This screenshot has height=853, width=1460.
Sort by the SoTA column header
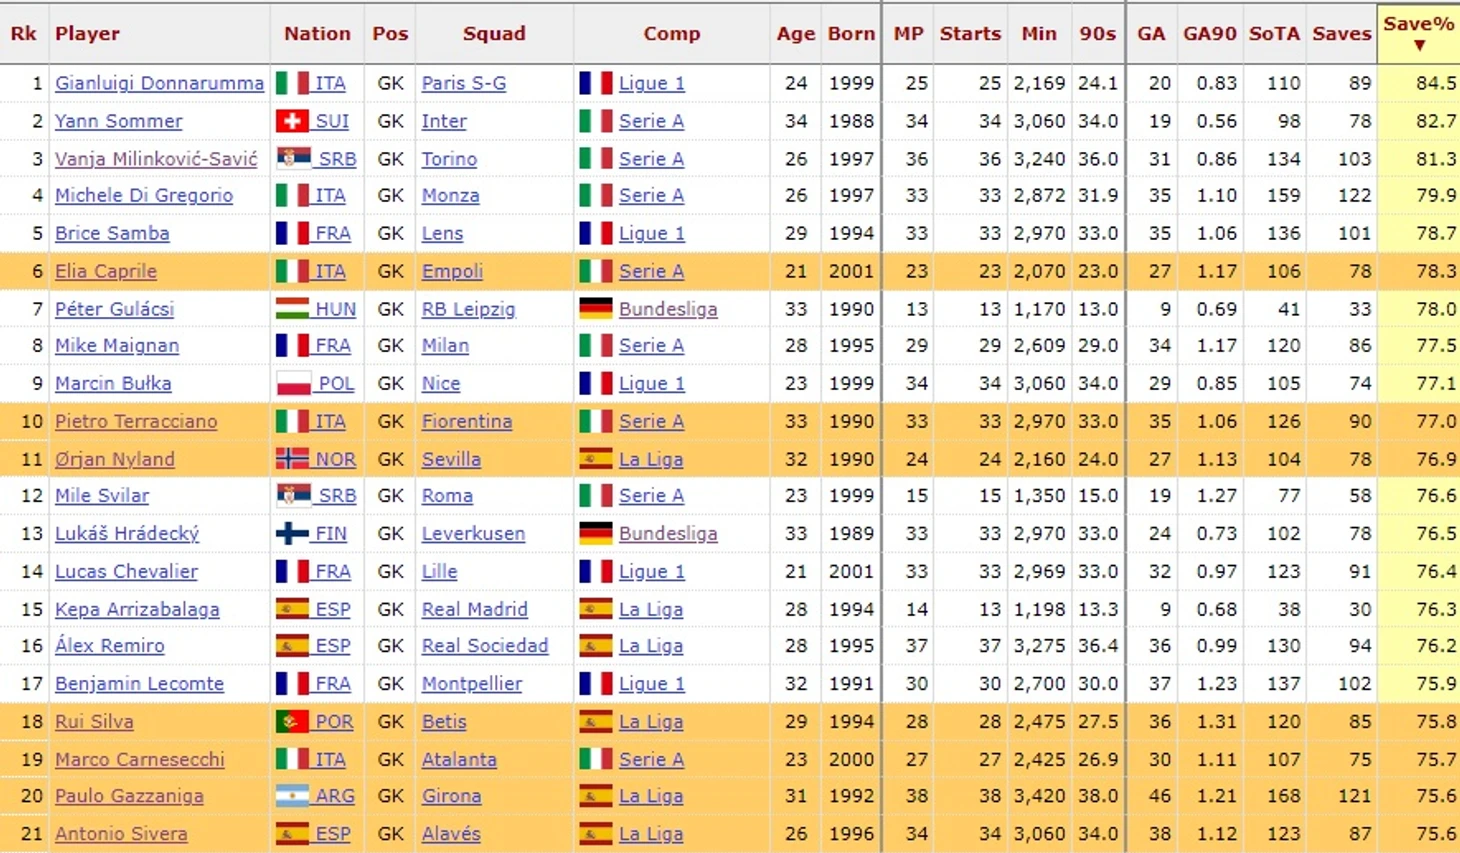[x=1275, y=34]
